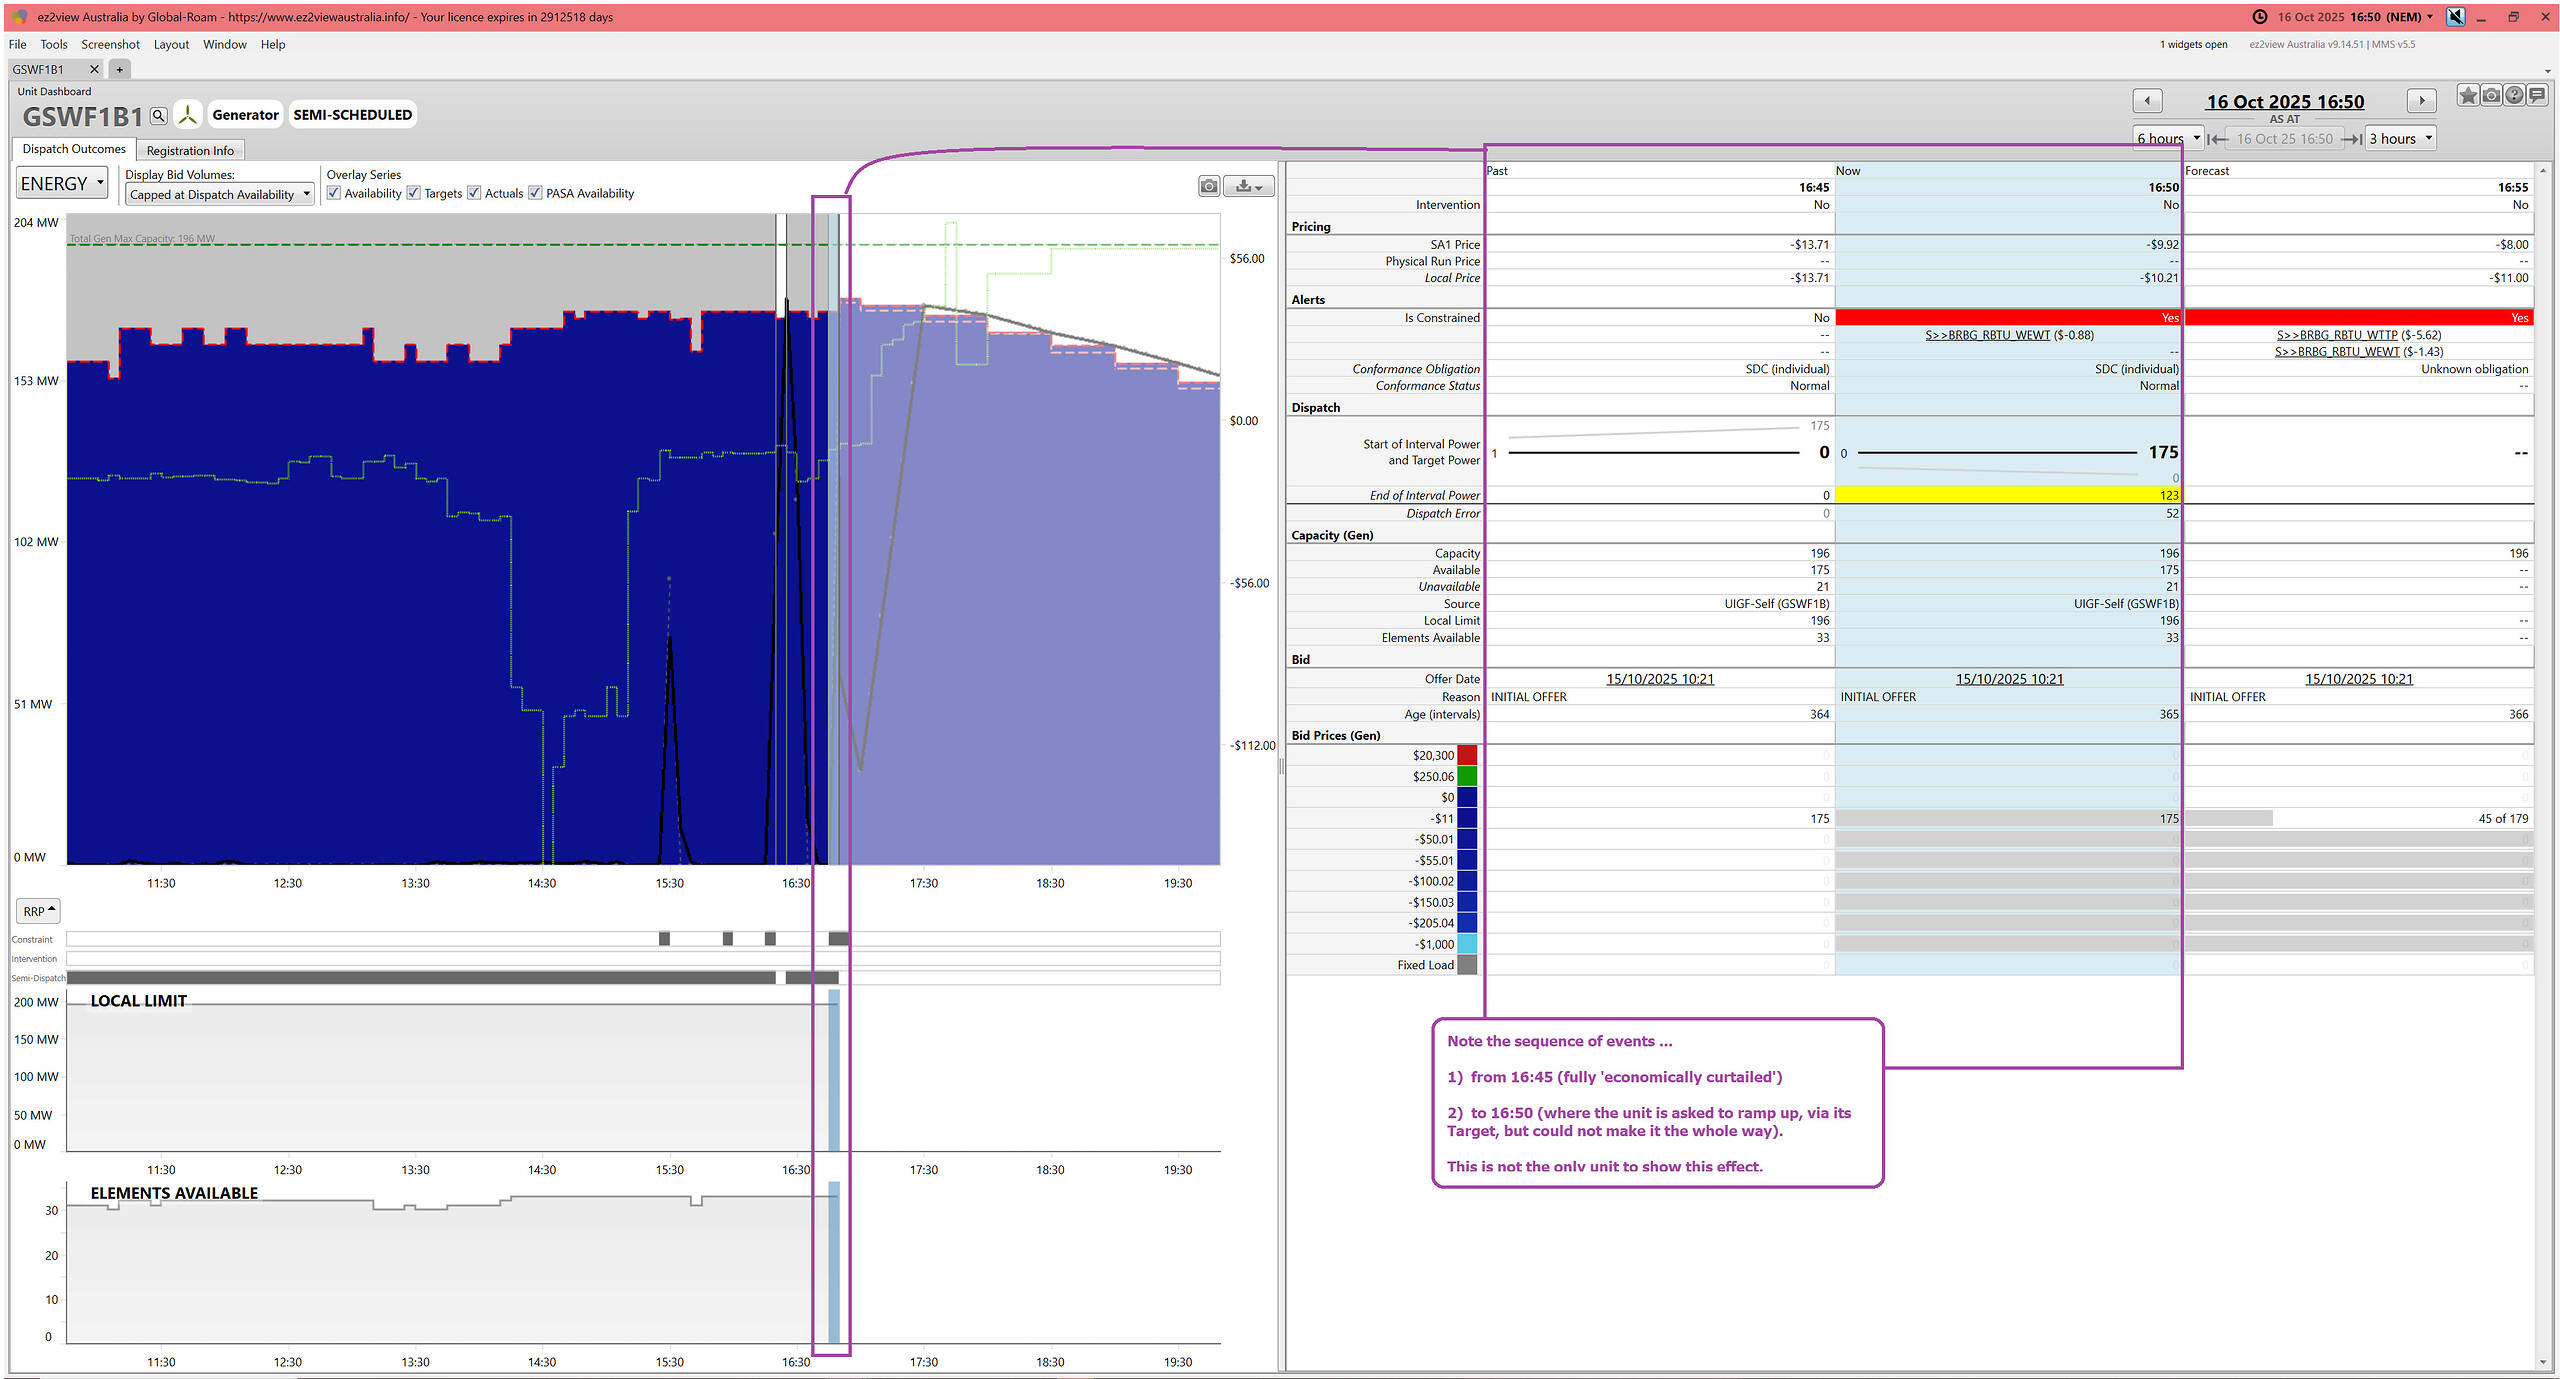
Task: Open the 3 hours forecast range dropdown
Action: [2399, 139]
